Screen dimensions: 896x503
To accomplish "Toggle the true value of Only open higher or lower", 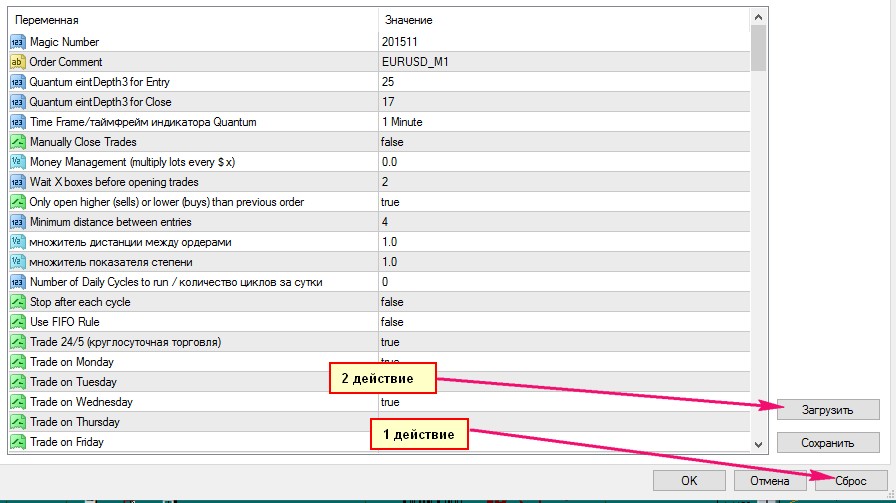I will [390, 202].
